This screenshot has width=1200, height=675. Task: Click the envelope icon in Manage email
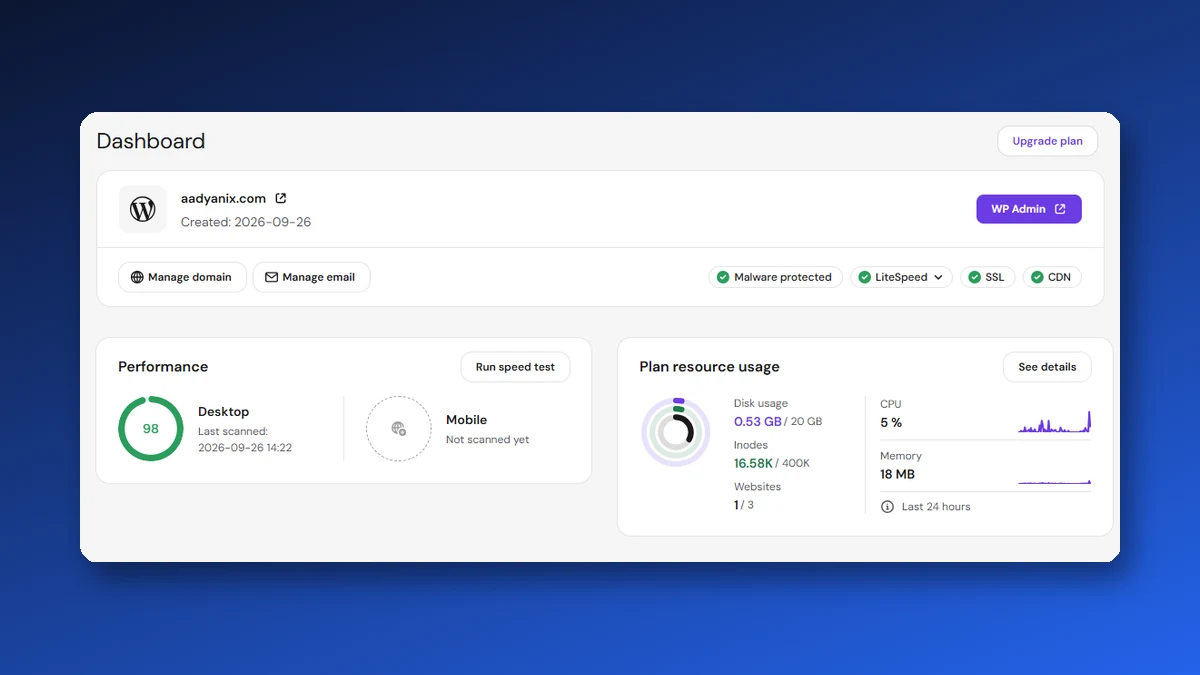(272, 277)
